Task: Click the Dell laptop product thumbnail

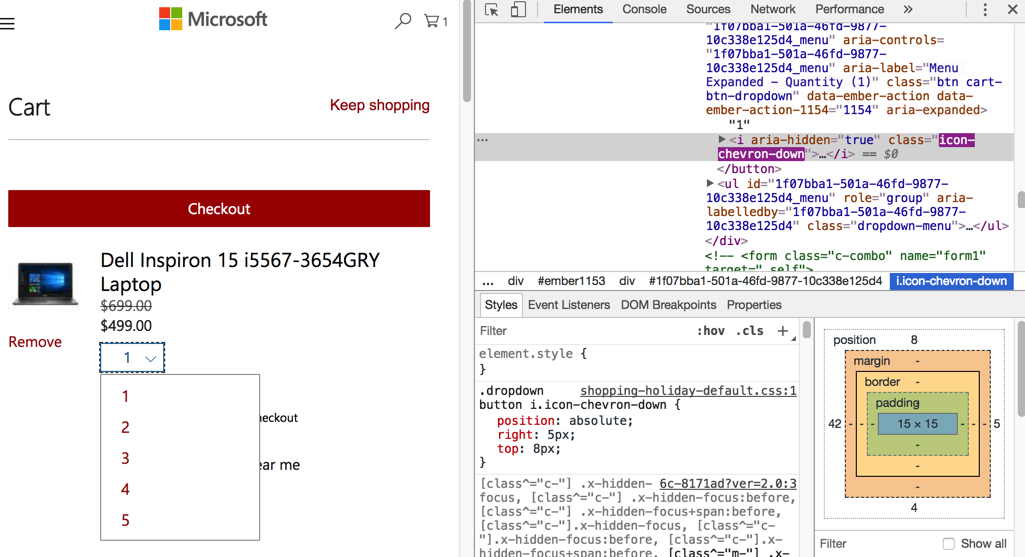Action: pos(44,283)
